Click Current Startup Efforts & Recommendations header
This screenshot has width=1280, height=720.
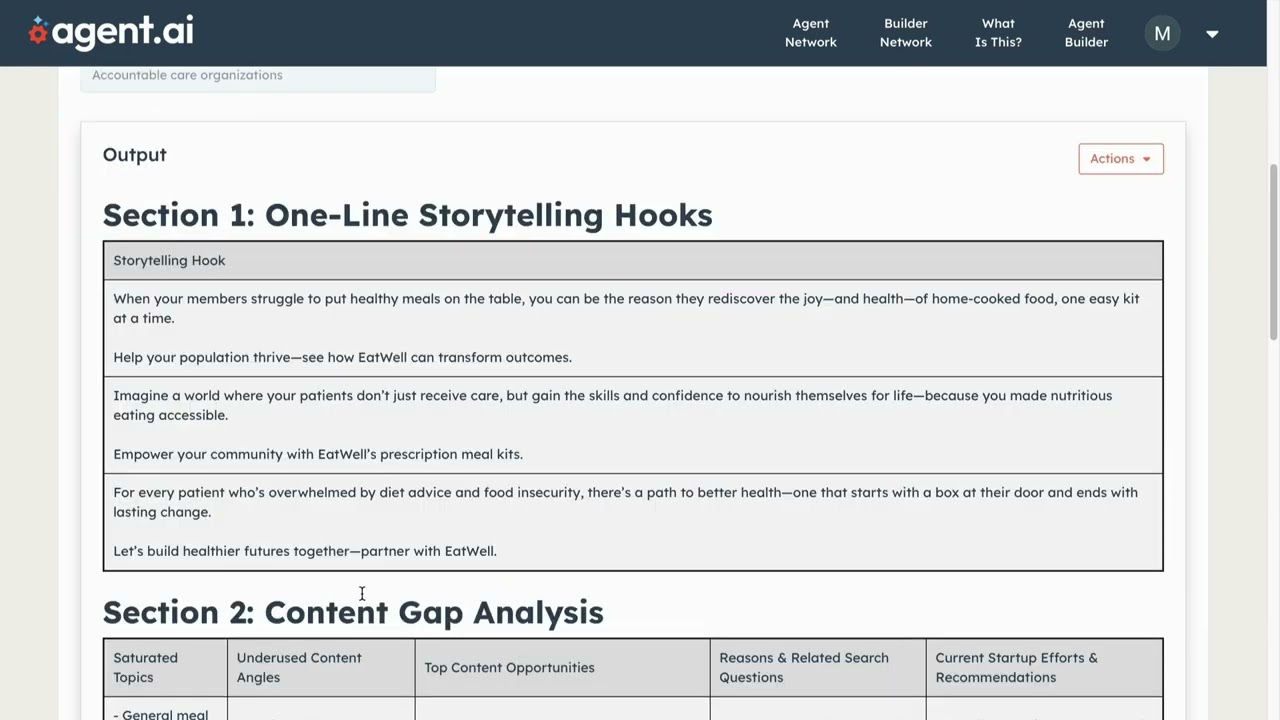pos(1044,667)
